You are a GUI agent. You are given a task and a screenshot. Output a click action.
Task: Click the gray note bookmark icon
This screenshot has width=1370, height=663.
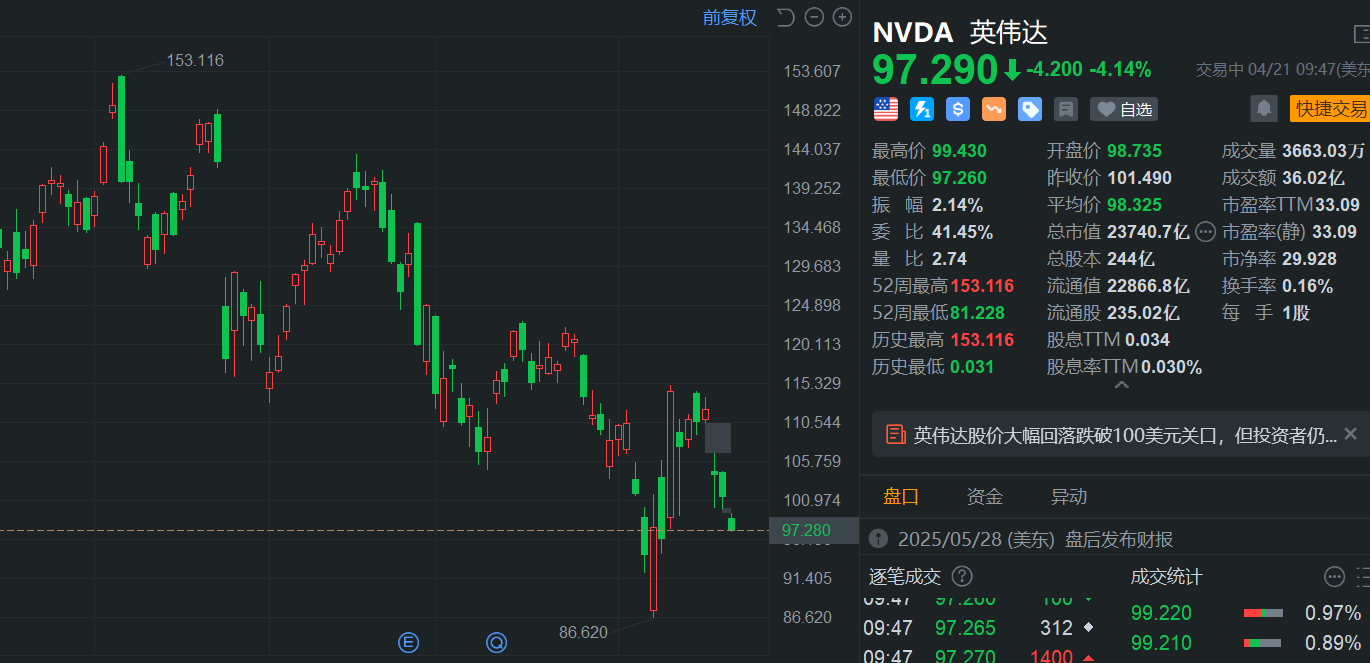click(x=1066, y=109)
